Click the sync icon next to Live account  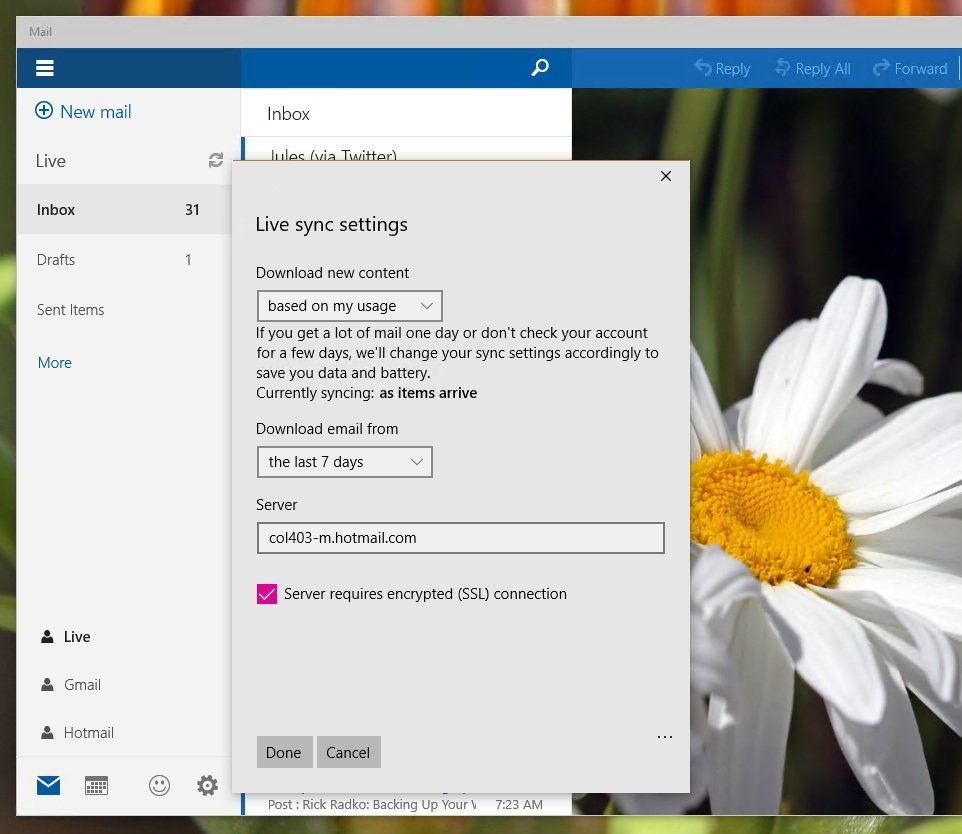point(215,160)
